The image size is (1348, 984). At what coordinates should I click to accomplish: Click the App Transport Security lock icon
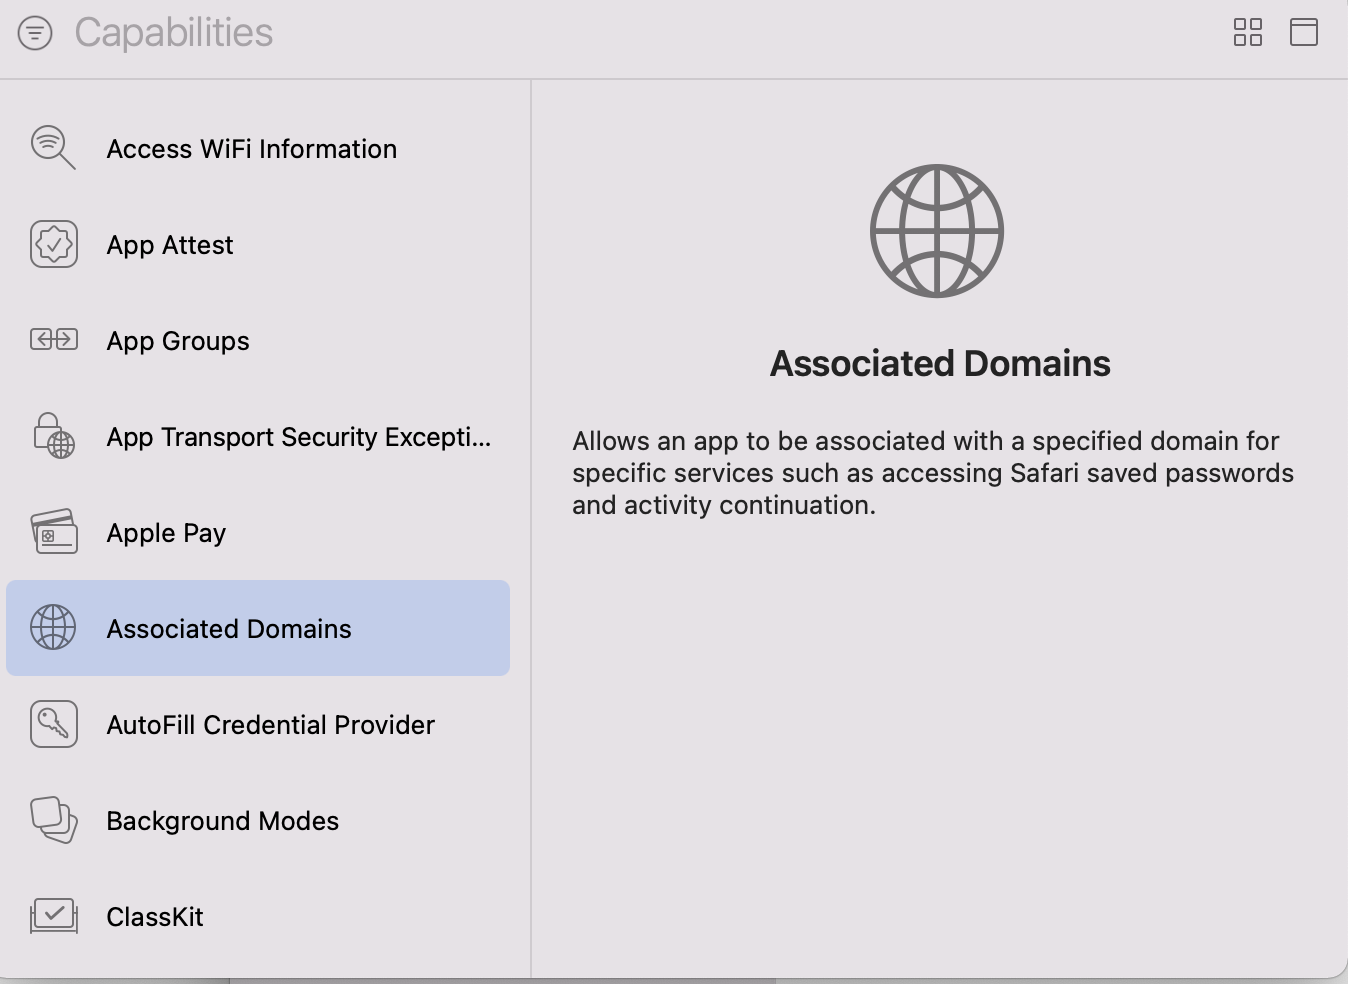coord(54,436)
